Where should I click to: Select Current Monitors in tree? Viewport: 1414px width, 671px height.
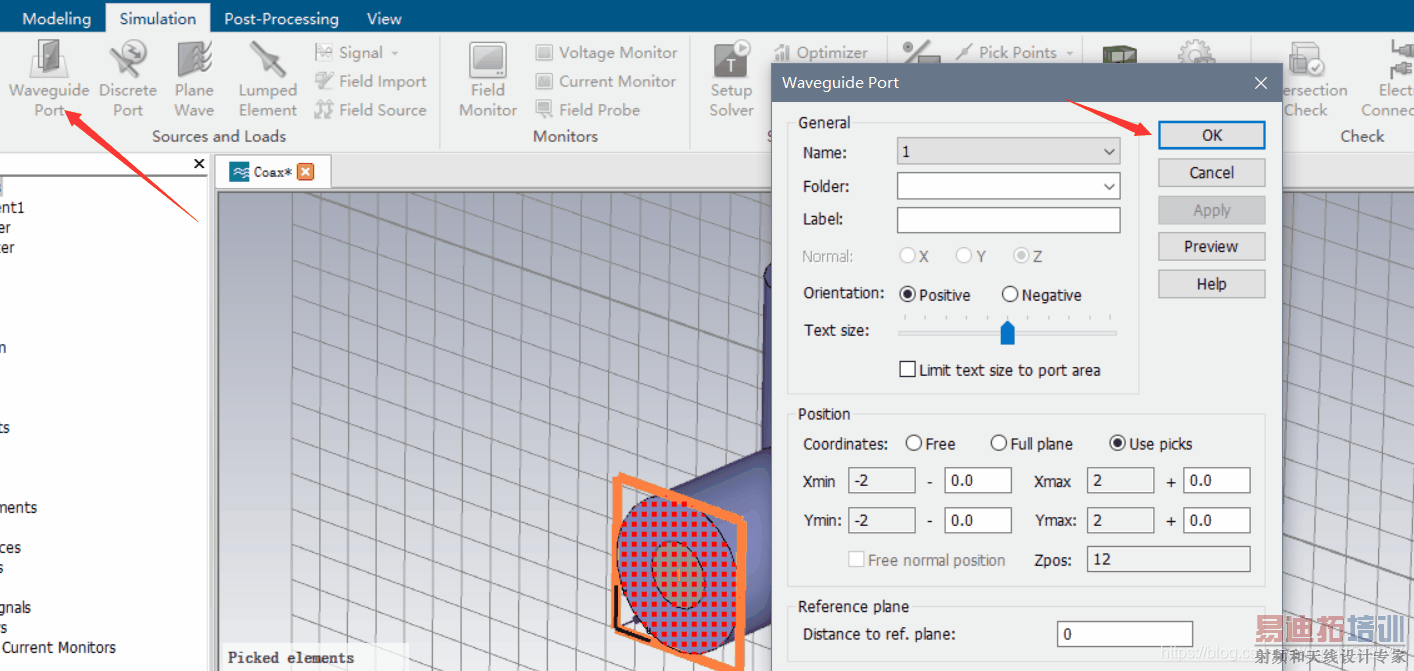(x=58, y=648)
